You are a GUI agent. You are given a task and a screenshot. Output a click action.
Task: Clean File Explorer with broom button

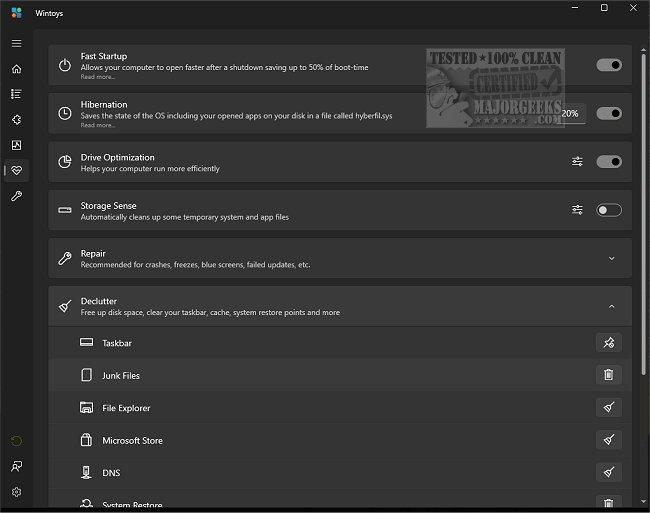pos(609,407)
